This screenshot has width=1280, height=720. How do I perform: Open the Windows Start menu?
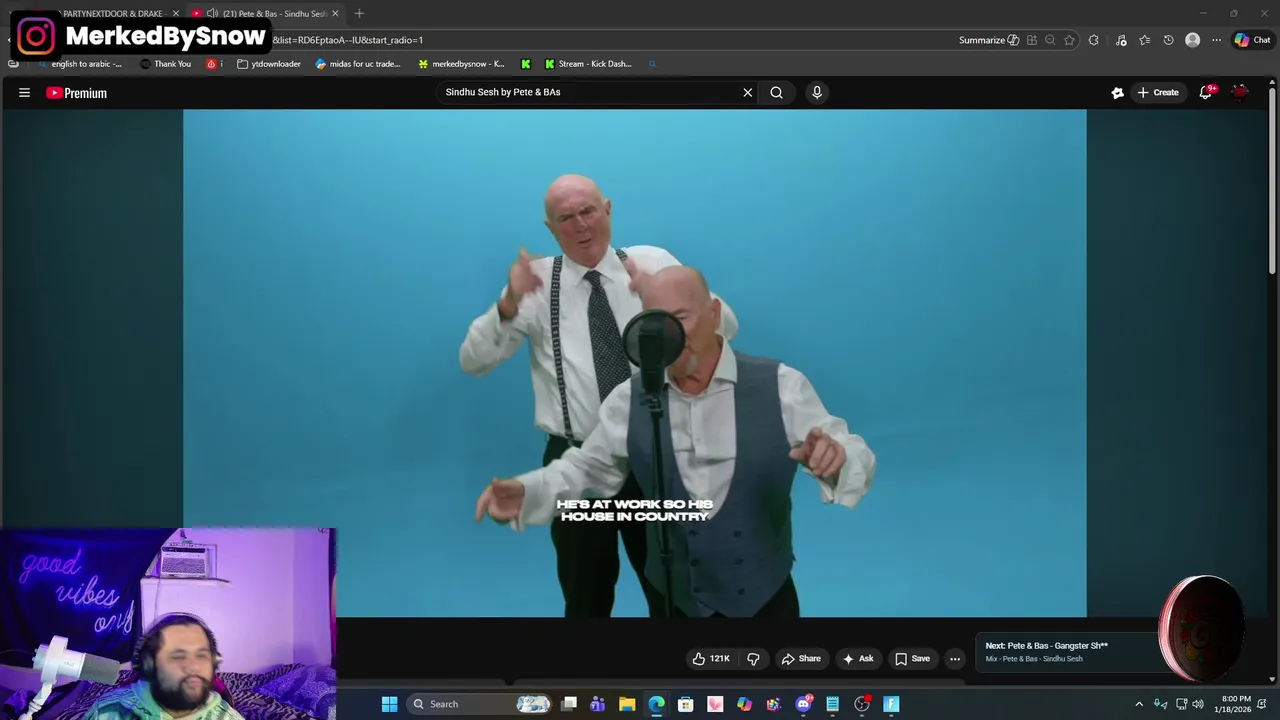click(390, 704)
